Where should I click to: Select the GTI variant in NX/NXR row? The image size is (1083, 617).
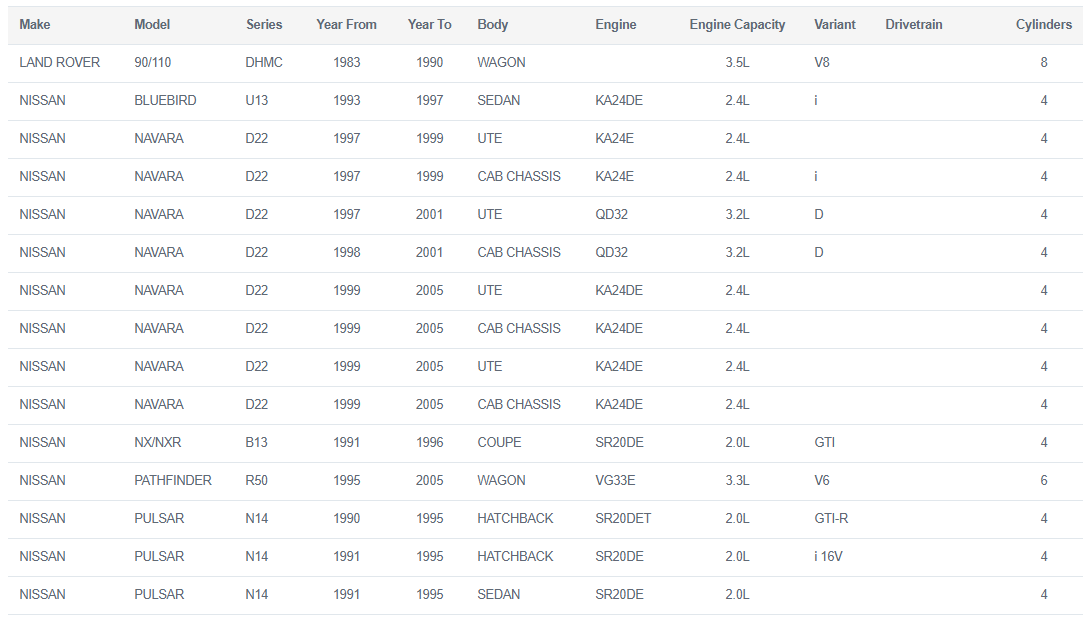coord(825,442)
